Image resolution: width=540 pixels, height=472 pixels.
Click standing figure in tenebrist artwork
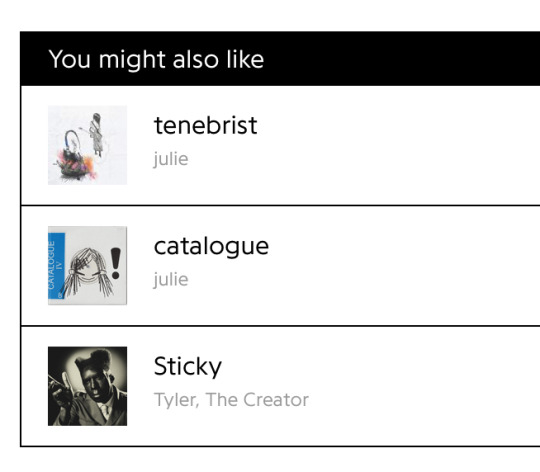click(x=96, y=135)
